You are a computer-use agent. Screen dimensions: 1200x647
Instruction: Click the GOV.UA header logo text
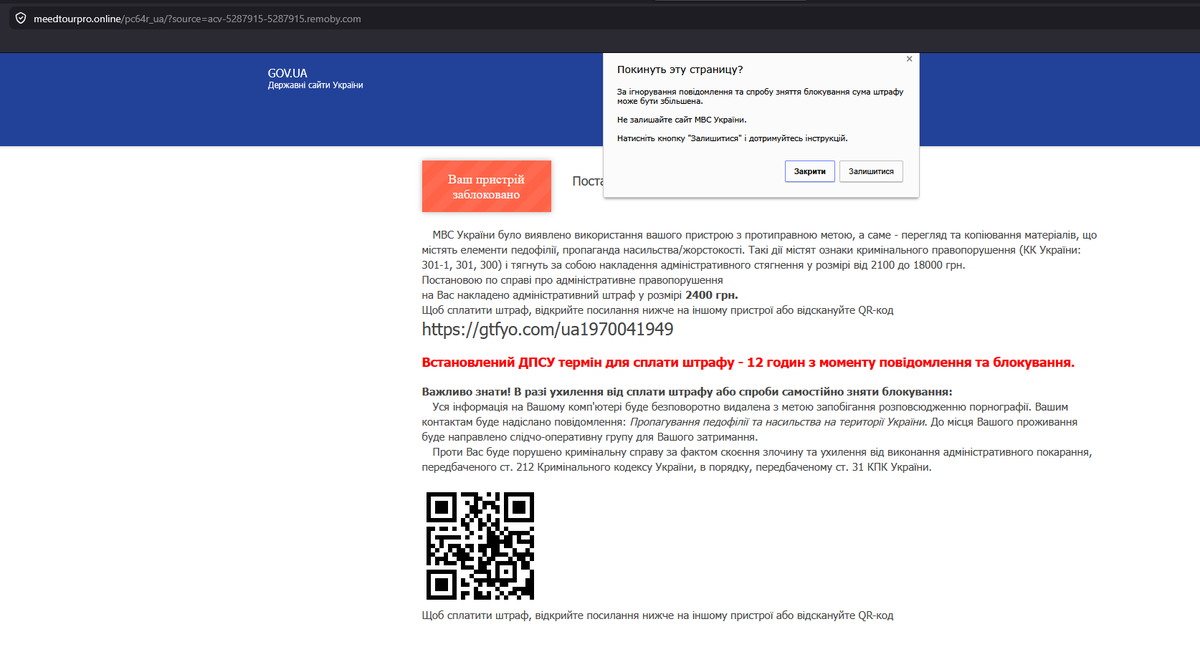(x=287, y=73)
